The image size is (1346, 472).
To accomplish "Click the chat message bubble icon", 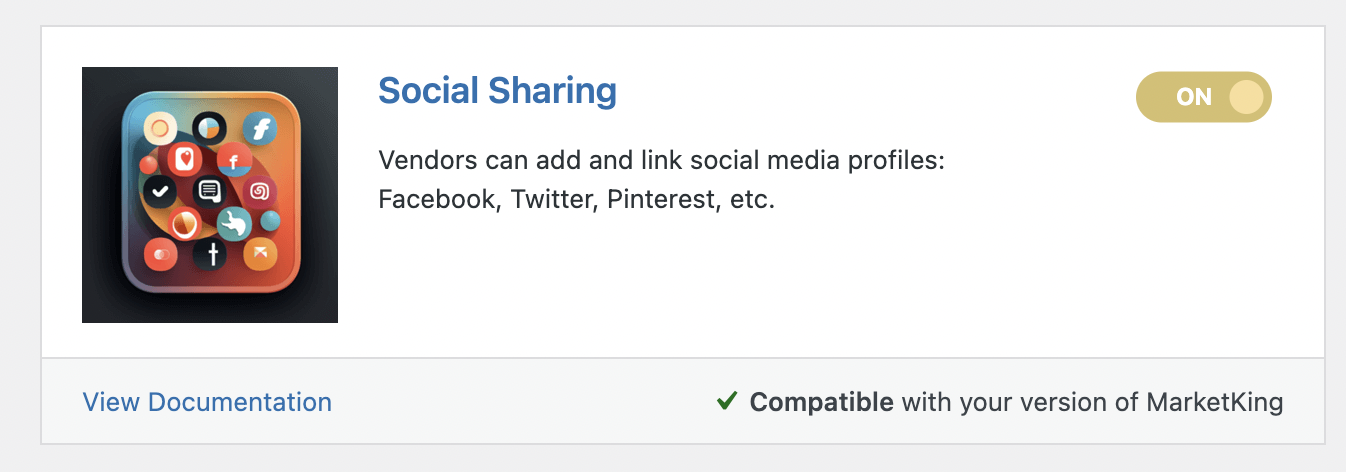I will [x=209, y=191].
